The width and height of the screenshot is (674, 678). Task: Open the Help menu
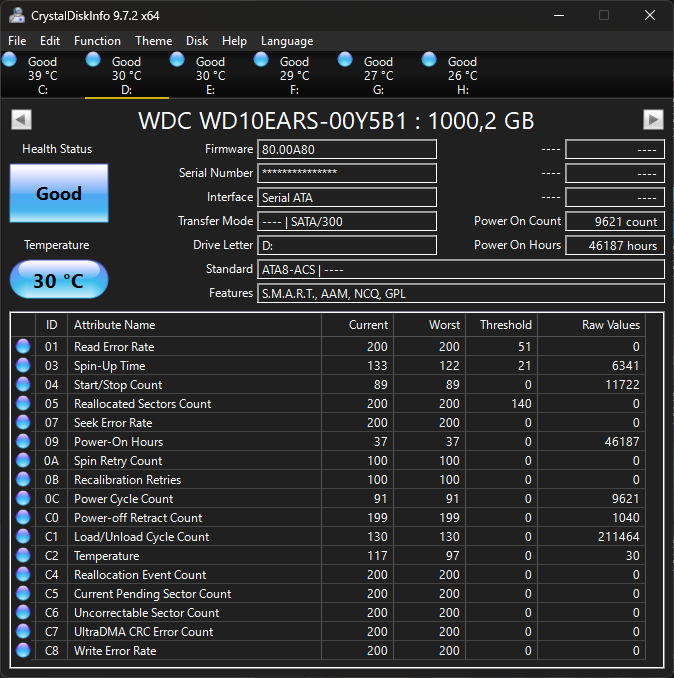click(x=234, y=41)
